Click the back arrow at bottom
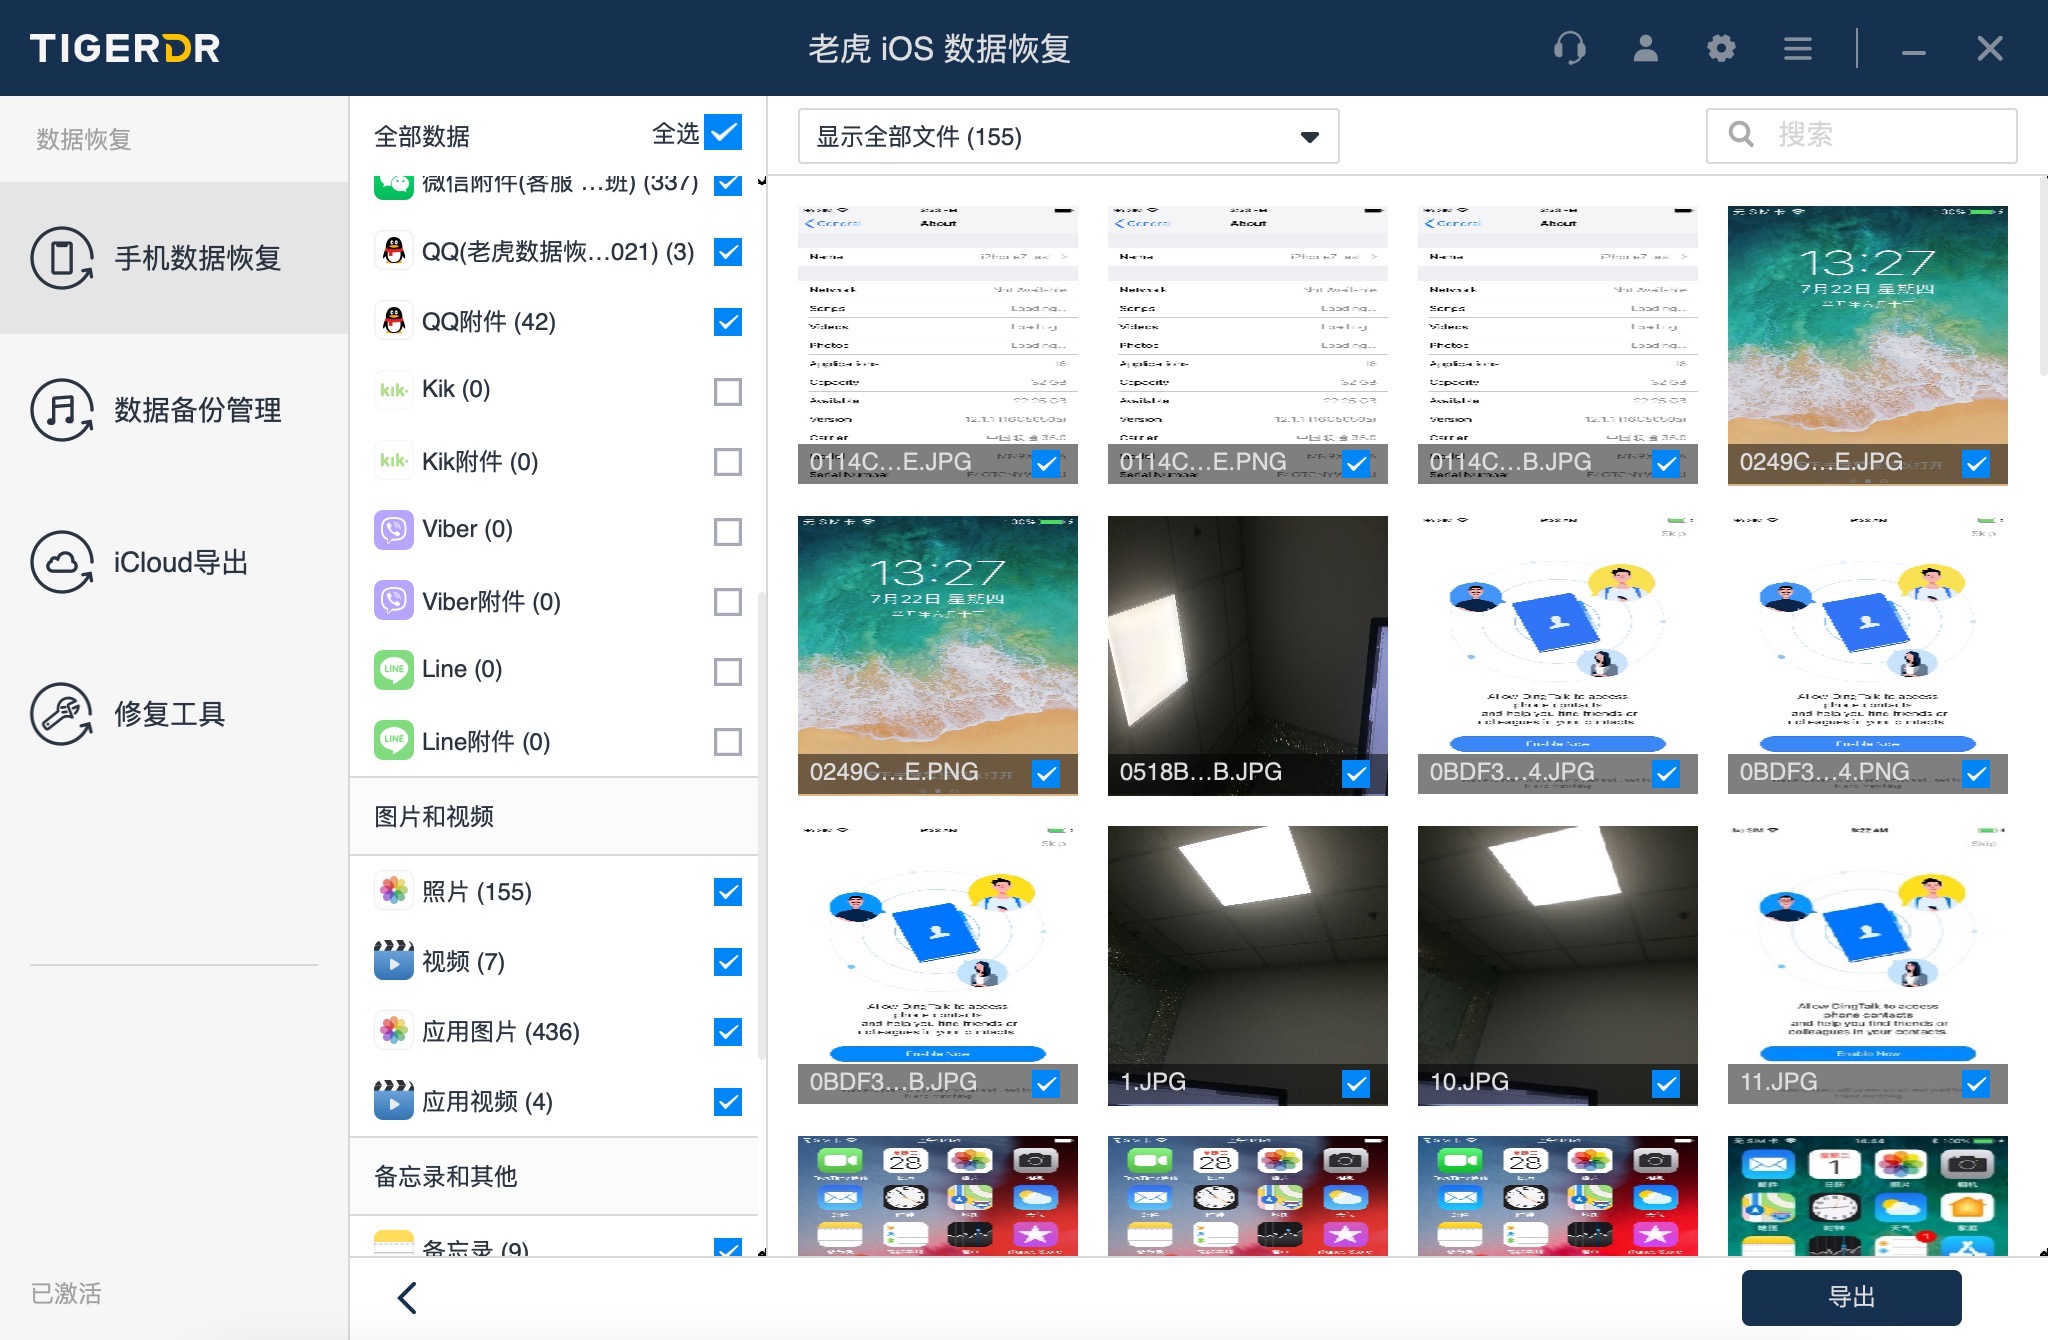The image size is (2048, 1340). tap(407, 1297)
